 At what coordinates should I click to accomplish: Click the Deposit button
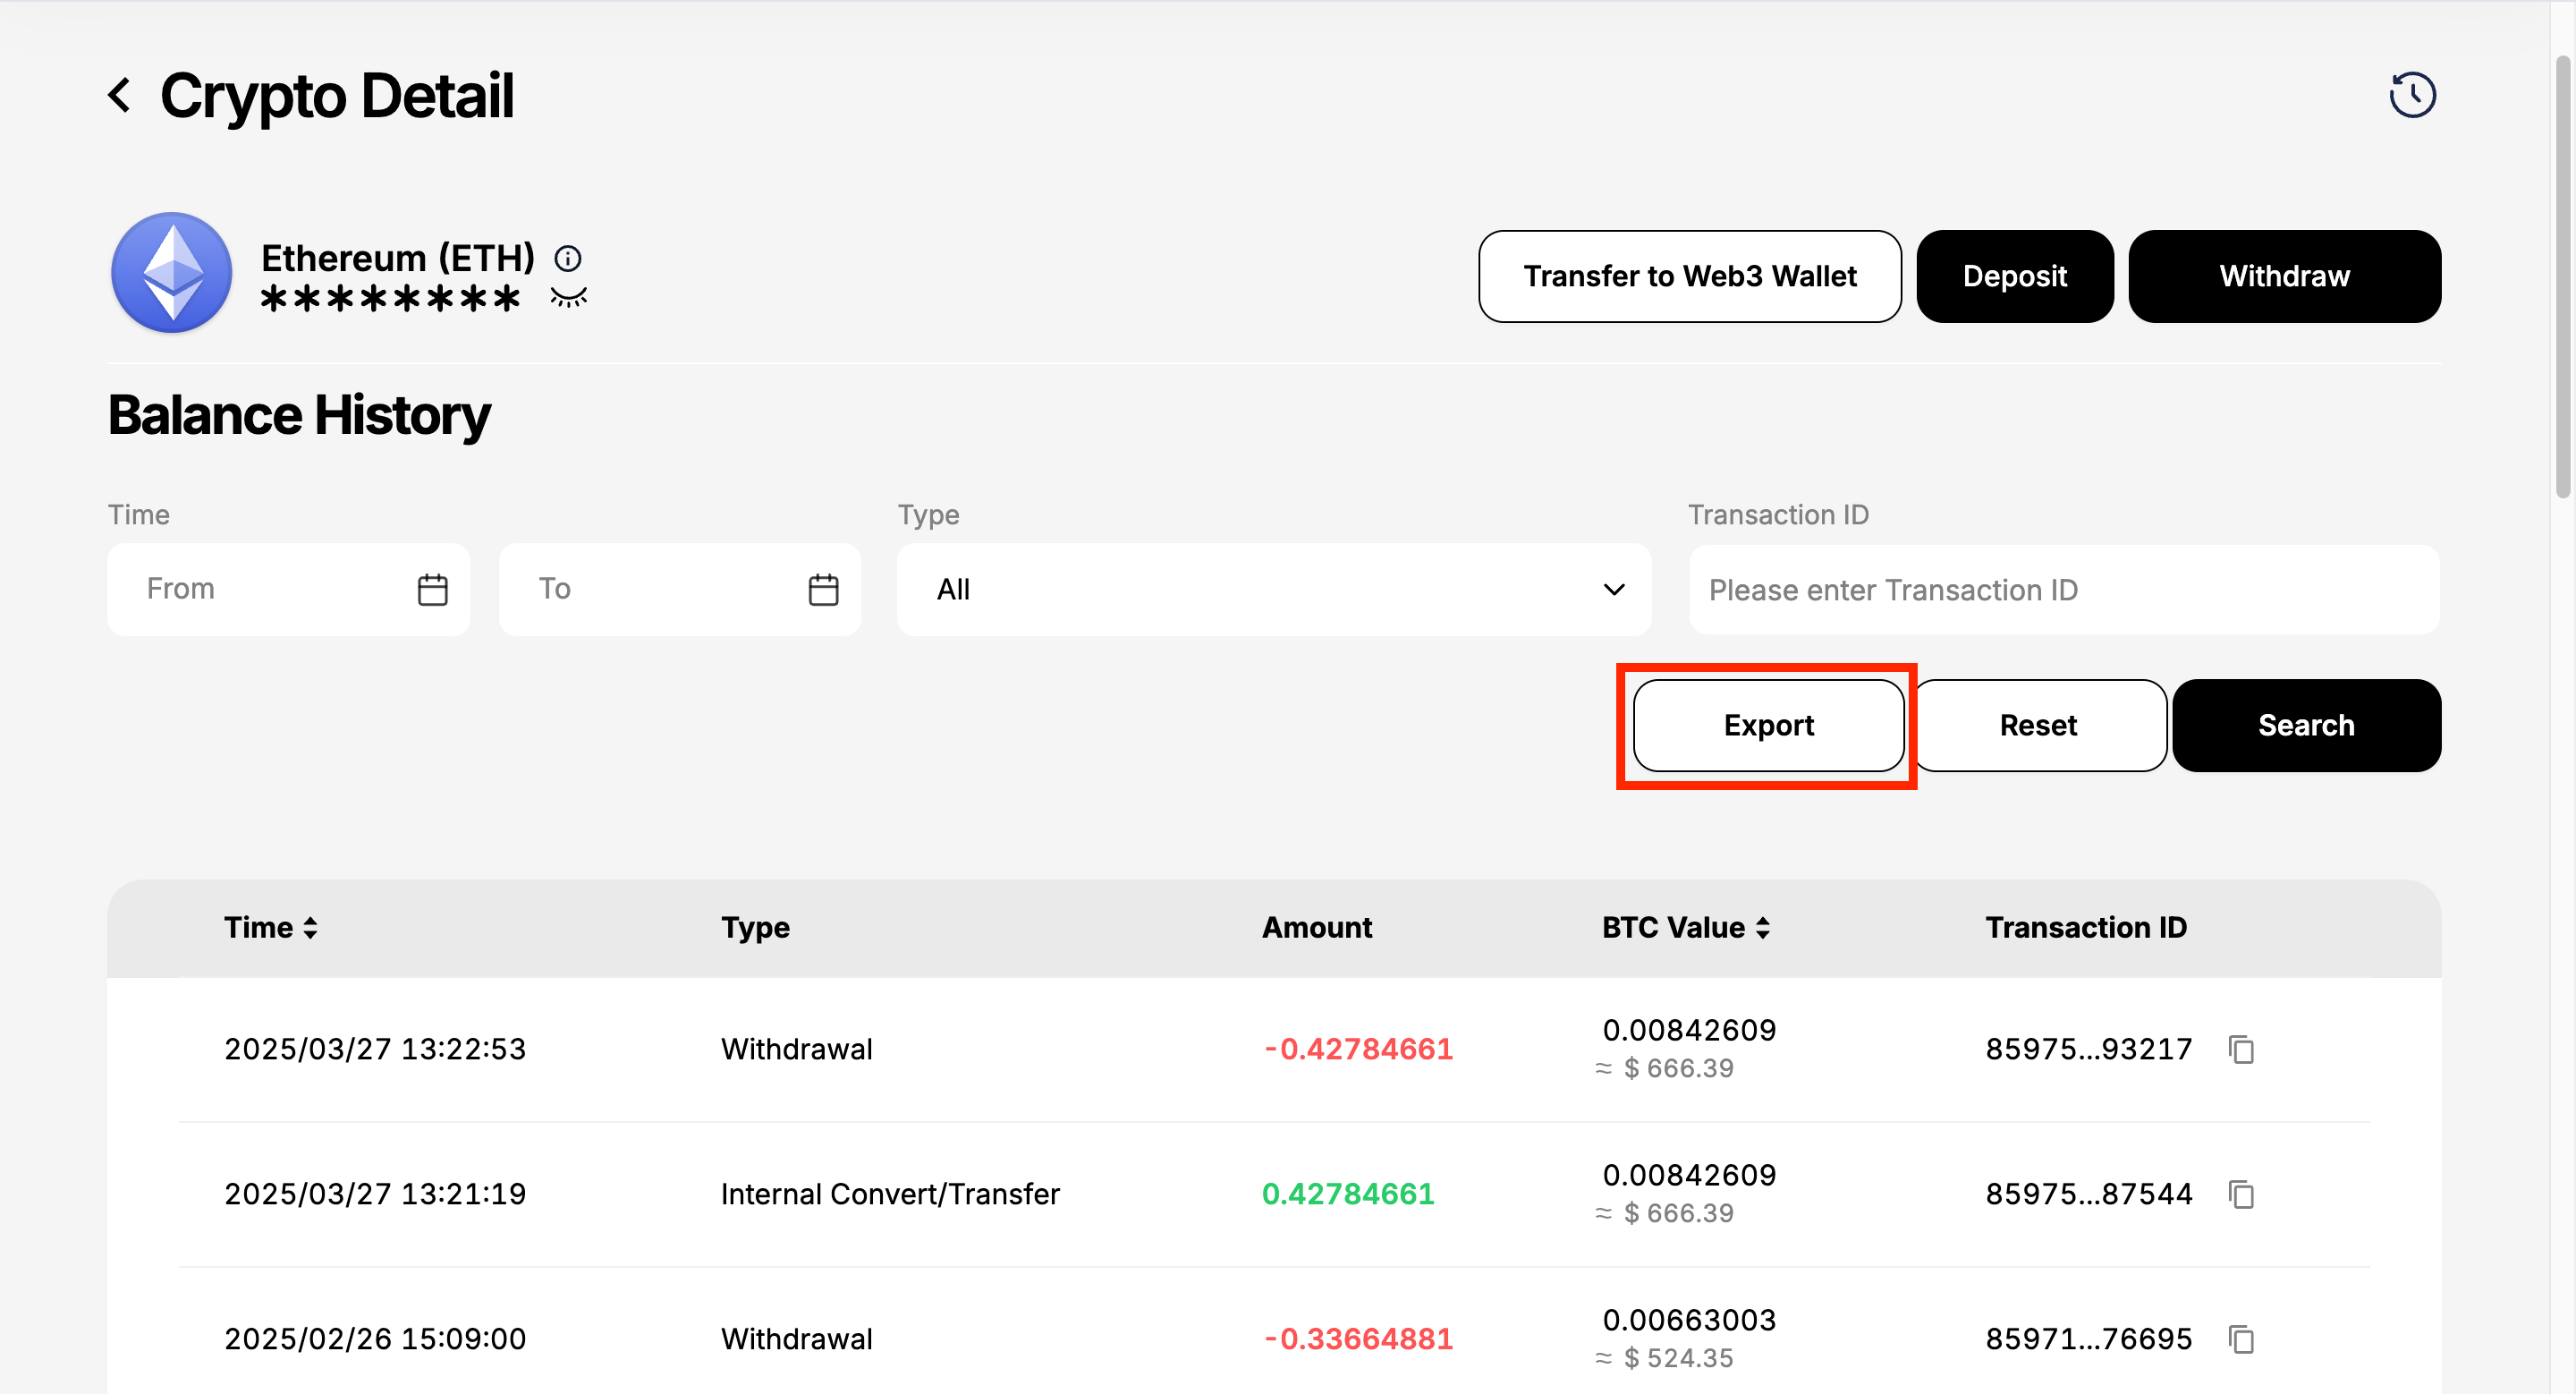click(x=2014, y=276)
